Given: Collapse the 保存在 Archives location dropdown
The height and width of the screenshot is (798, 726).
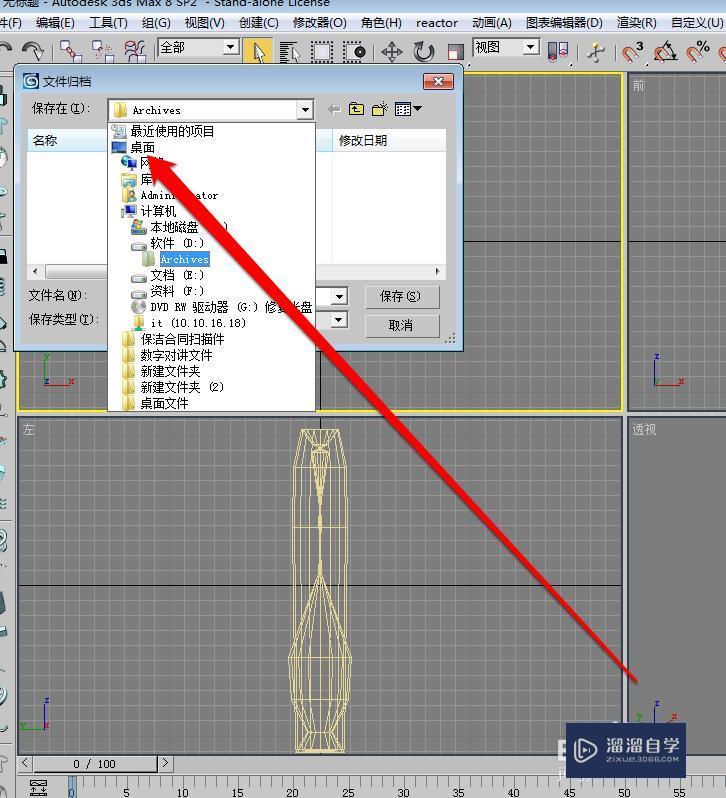Looking at the screenshot, I should click(305, 109).
